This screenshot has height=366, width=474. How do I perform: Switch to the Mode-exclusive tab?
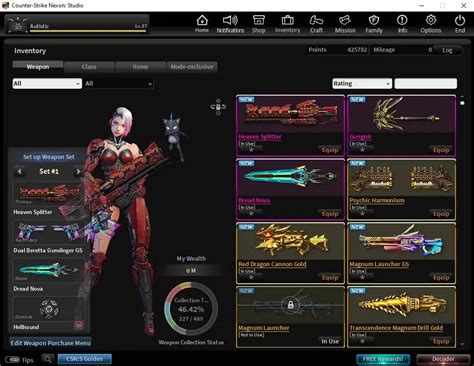[192, 67]
